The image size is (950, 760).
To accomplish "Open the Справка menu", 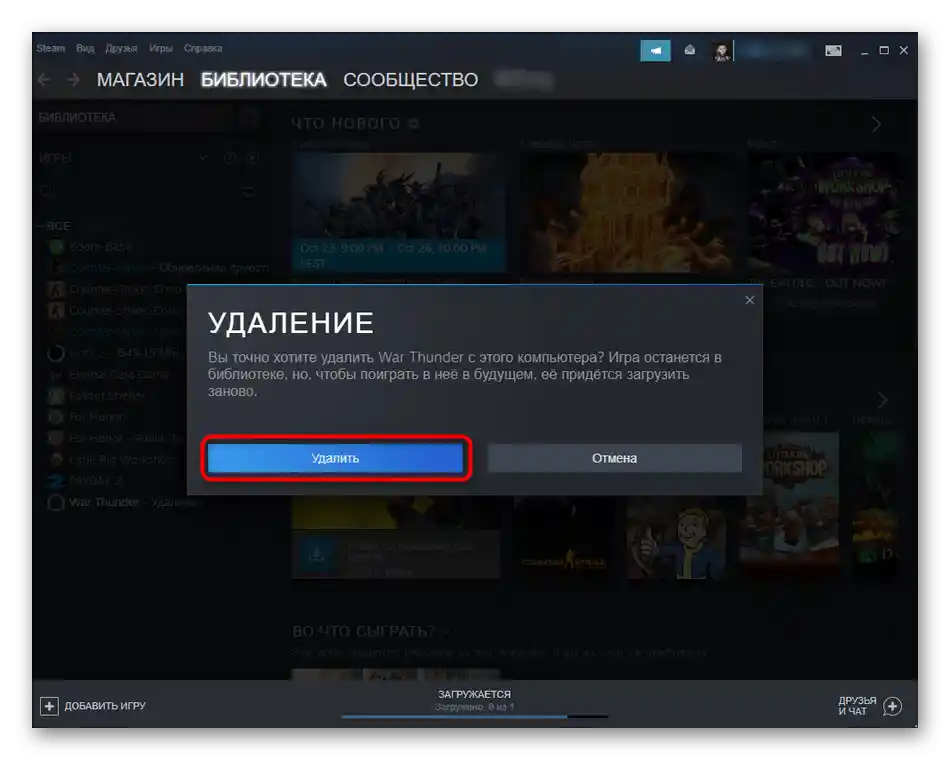I will 203,48.
